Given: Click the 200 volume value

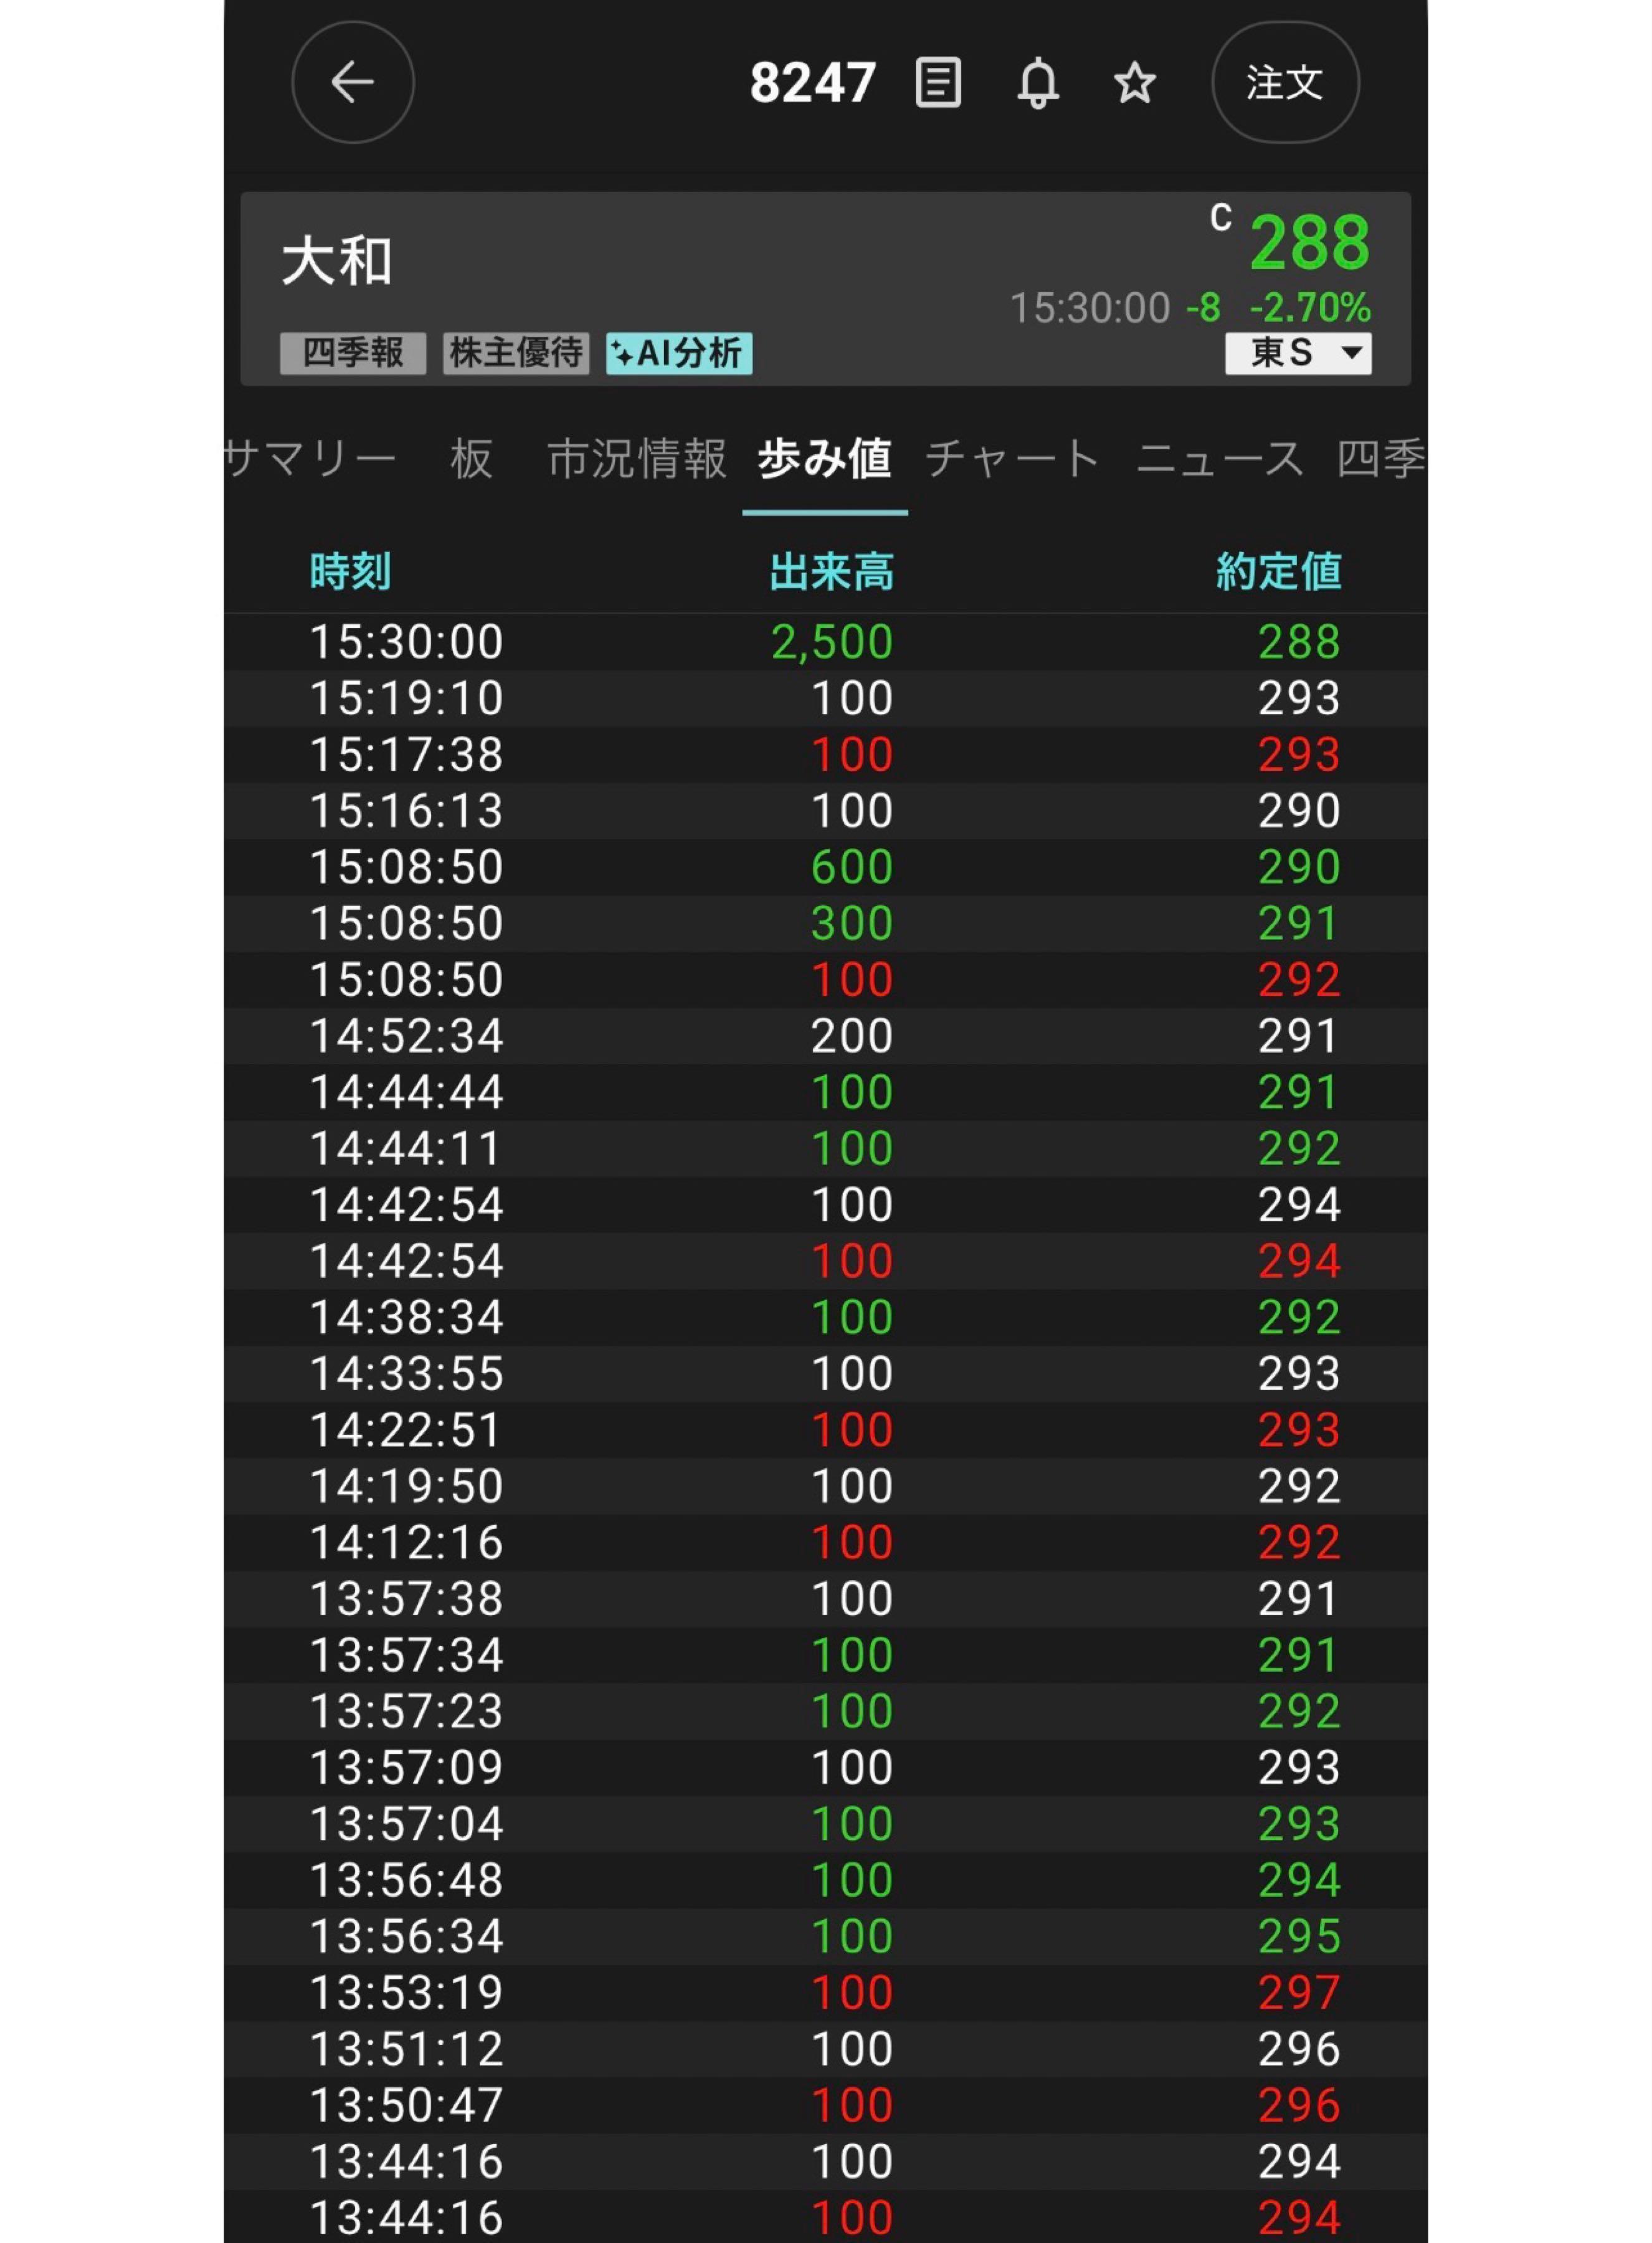Looking at the screenshot, I should click(852, 1036).
